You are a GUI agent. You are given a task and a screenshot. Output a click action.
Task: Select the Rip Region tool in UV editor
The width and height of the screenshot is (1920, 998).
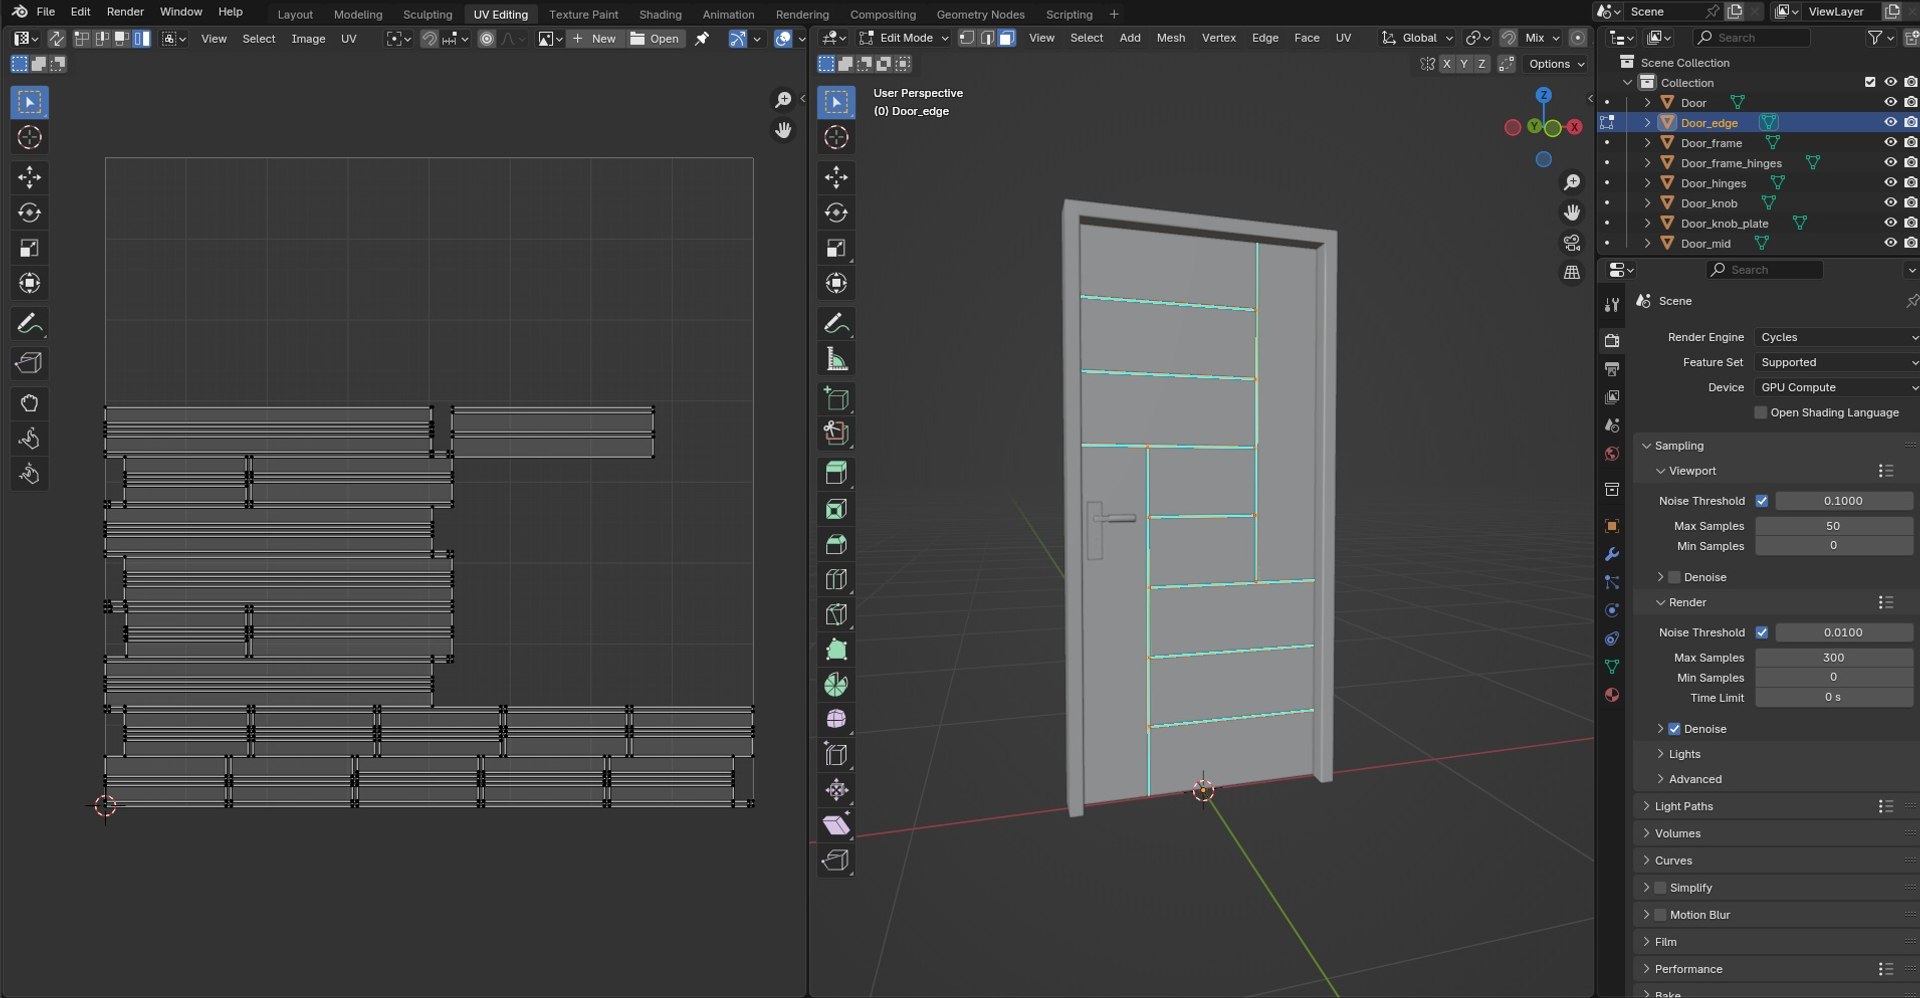click(x=29, y=363)
